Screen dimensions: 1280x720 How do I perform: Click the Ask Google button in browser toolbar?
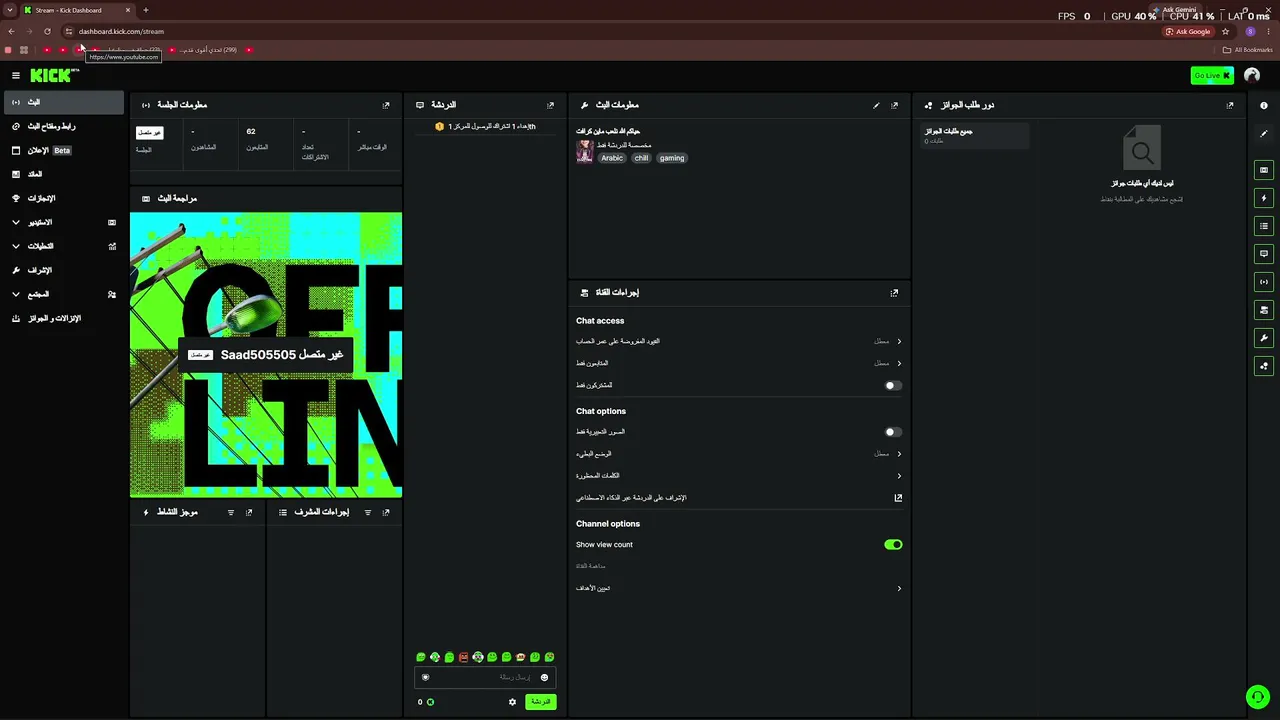coord(1188,31)
